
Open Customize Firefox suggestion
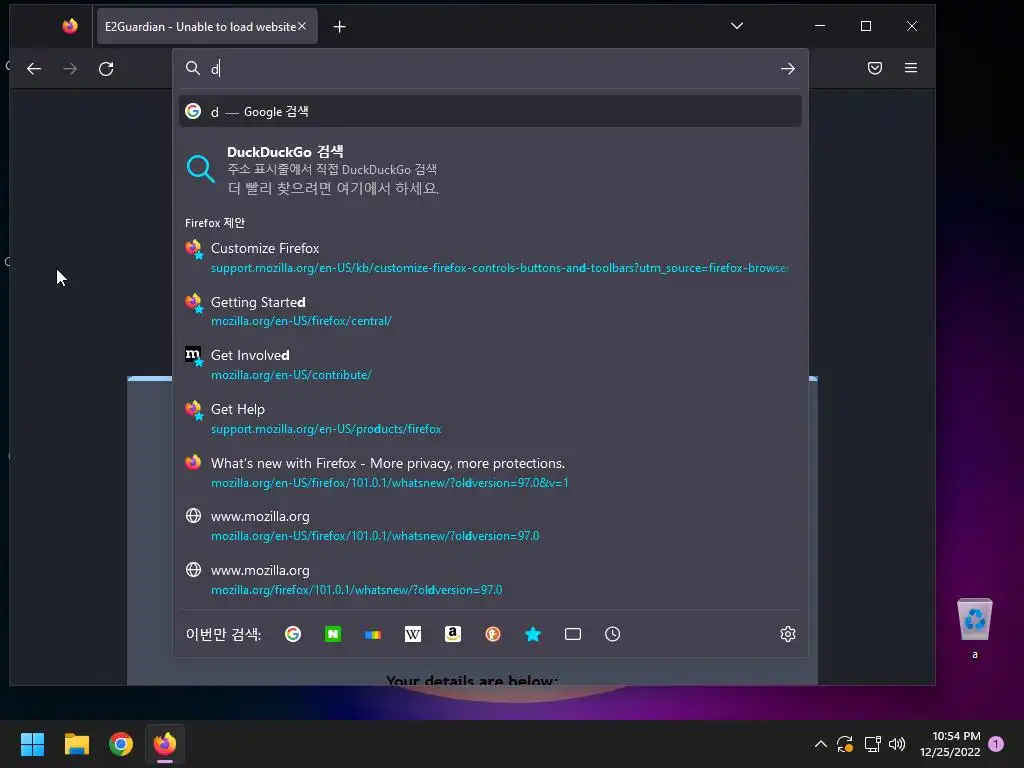coord(490,257)
